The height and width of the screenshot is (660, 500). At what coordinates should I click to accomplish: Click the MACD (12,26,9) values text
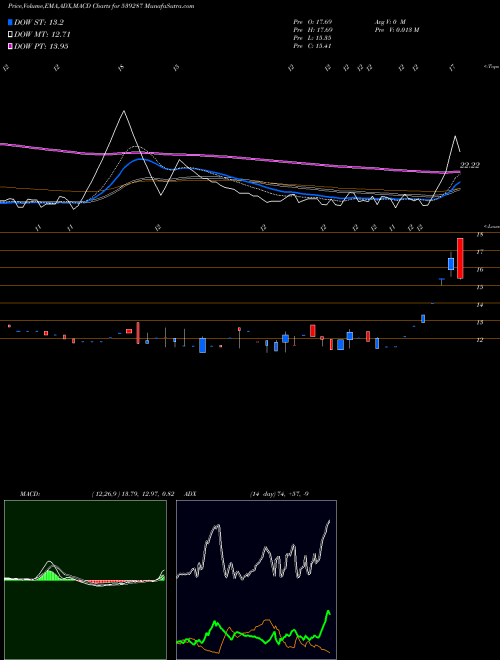click(133, 494)
